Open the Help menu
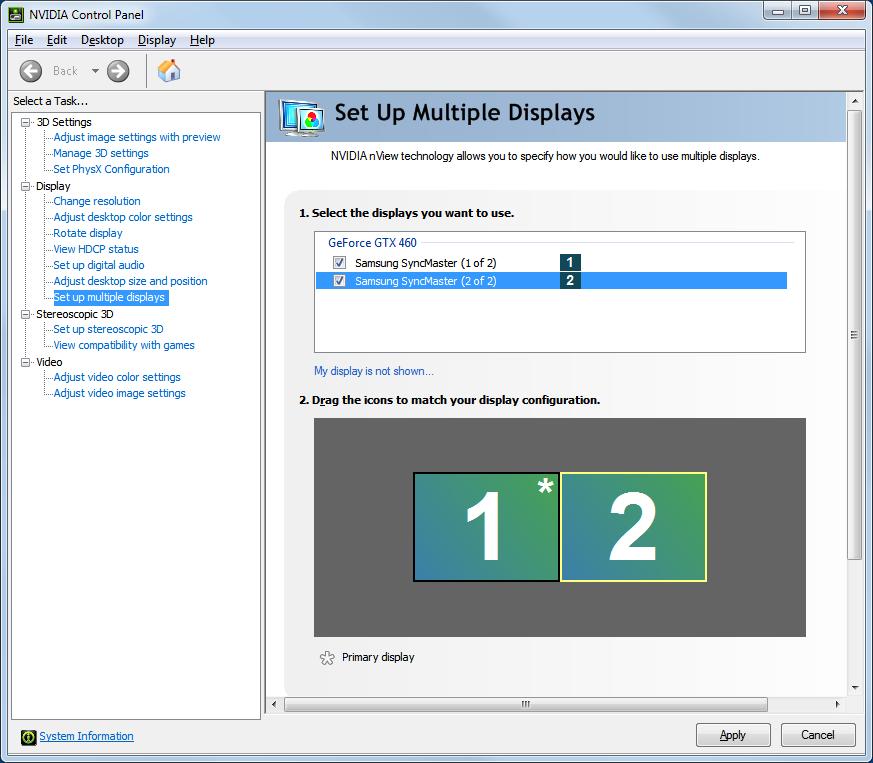This screenshot has height=763, width=873. pos(202,40)
